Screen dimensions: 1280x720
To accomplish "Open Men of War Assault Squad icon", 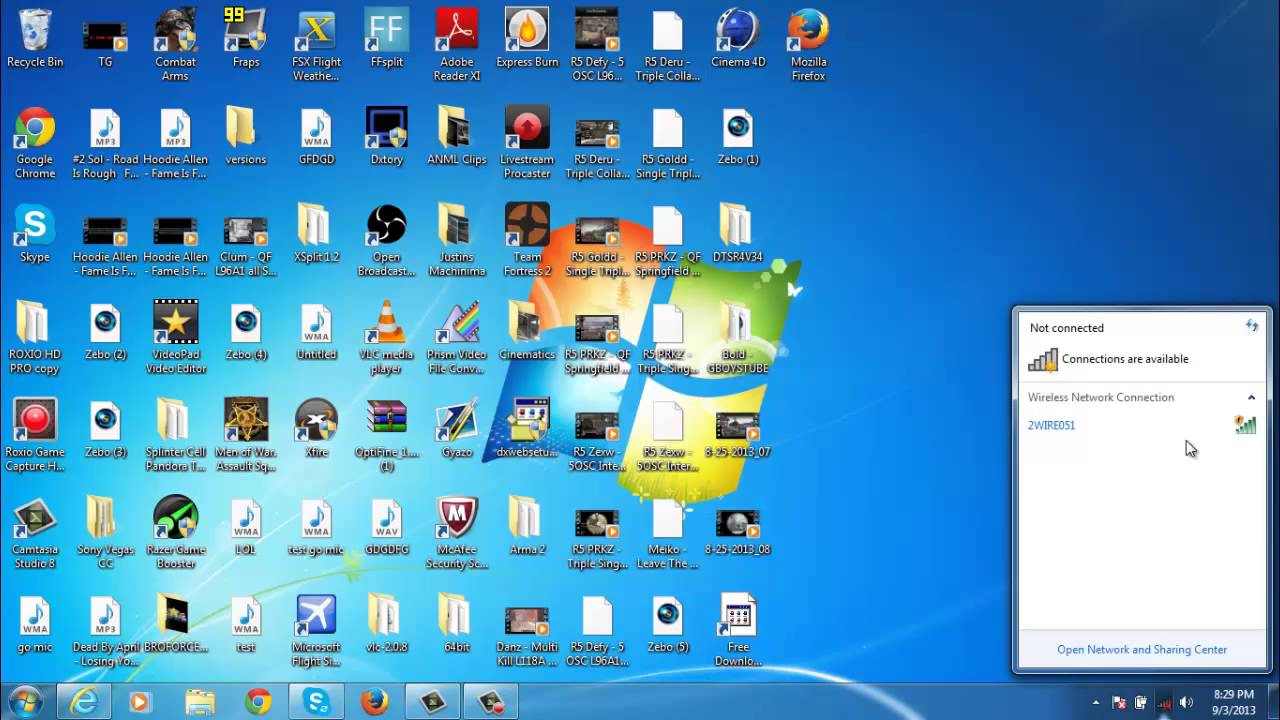I will [x=246, y=435].
